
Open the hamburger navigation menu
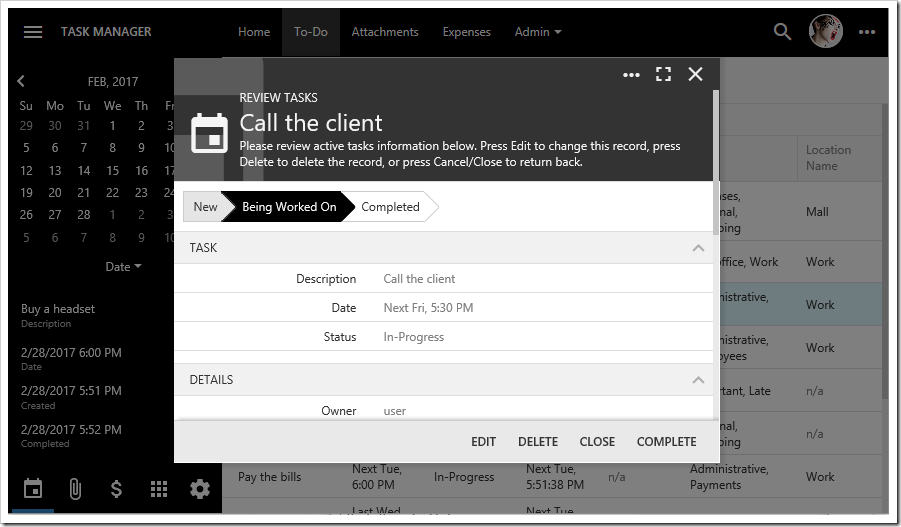point(33,32)
